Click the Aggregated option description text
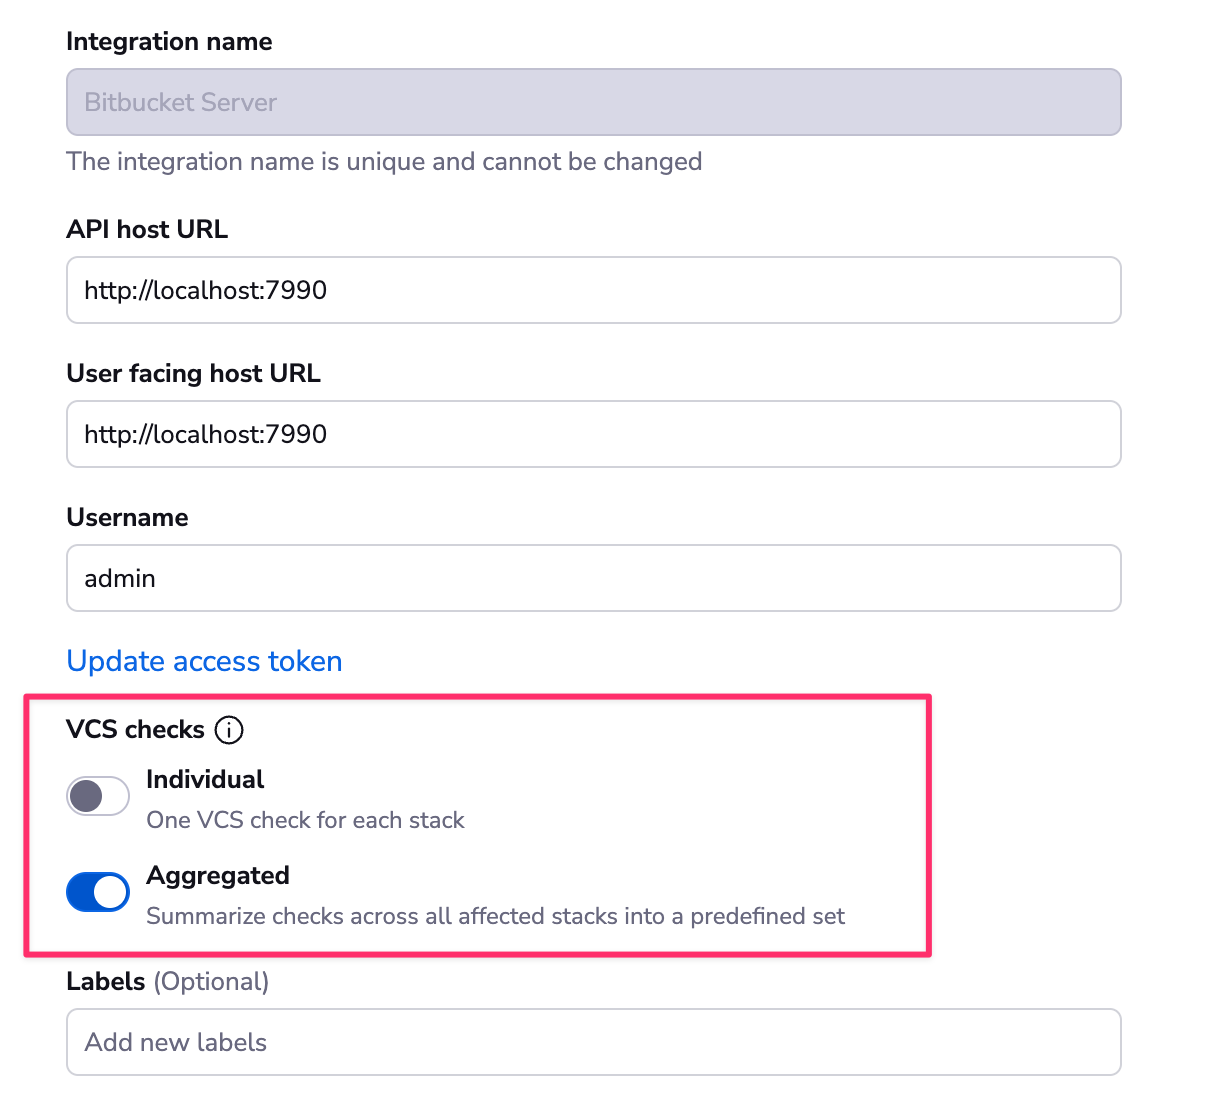Image resolution: width=1210 pixels, height=1096 pixels. click(494, 915)
